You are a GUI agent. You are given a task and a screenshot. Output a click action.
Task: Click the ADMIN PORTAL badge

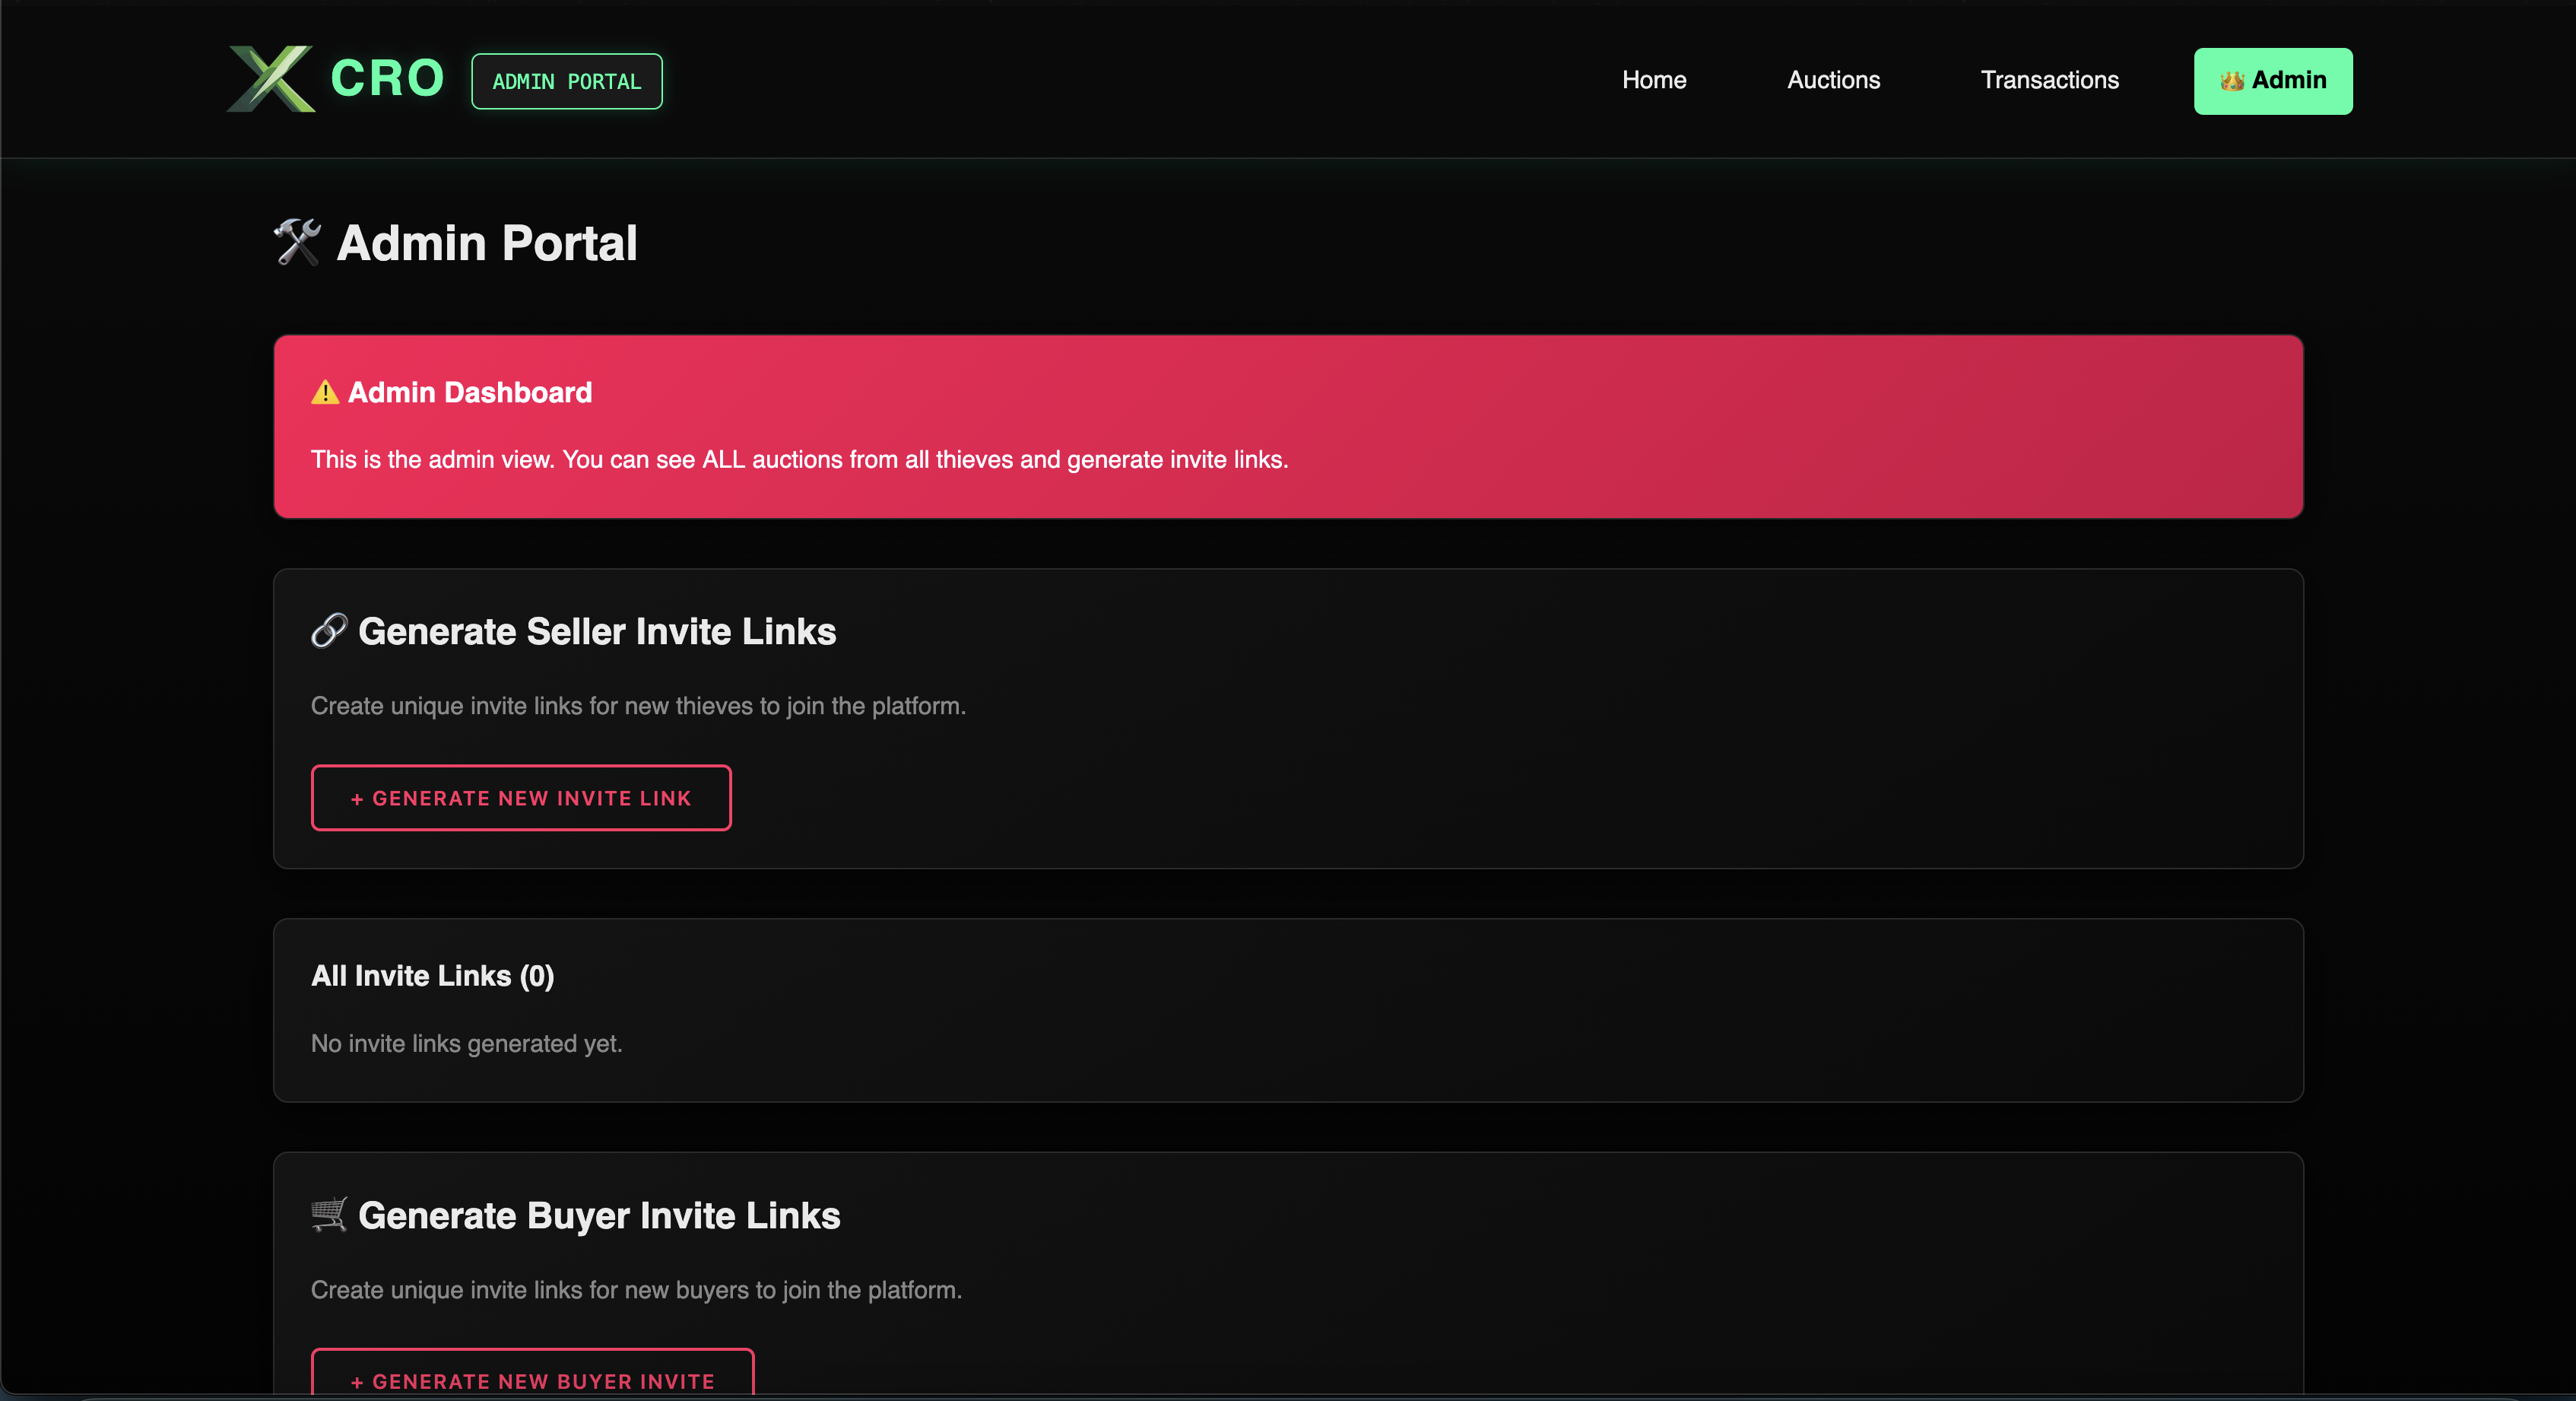tap(566, 81)
